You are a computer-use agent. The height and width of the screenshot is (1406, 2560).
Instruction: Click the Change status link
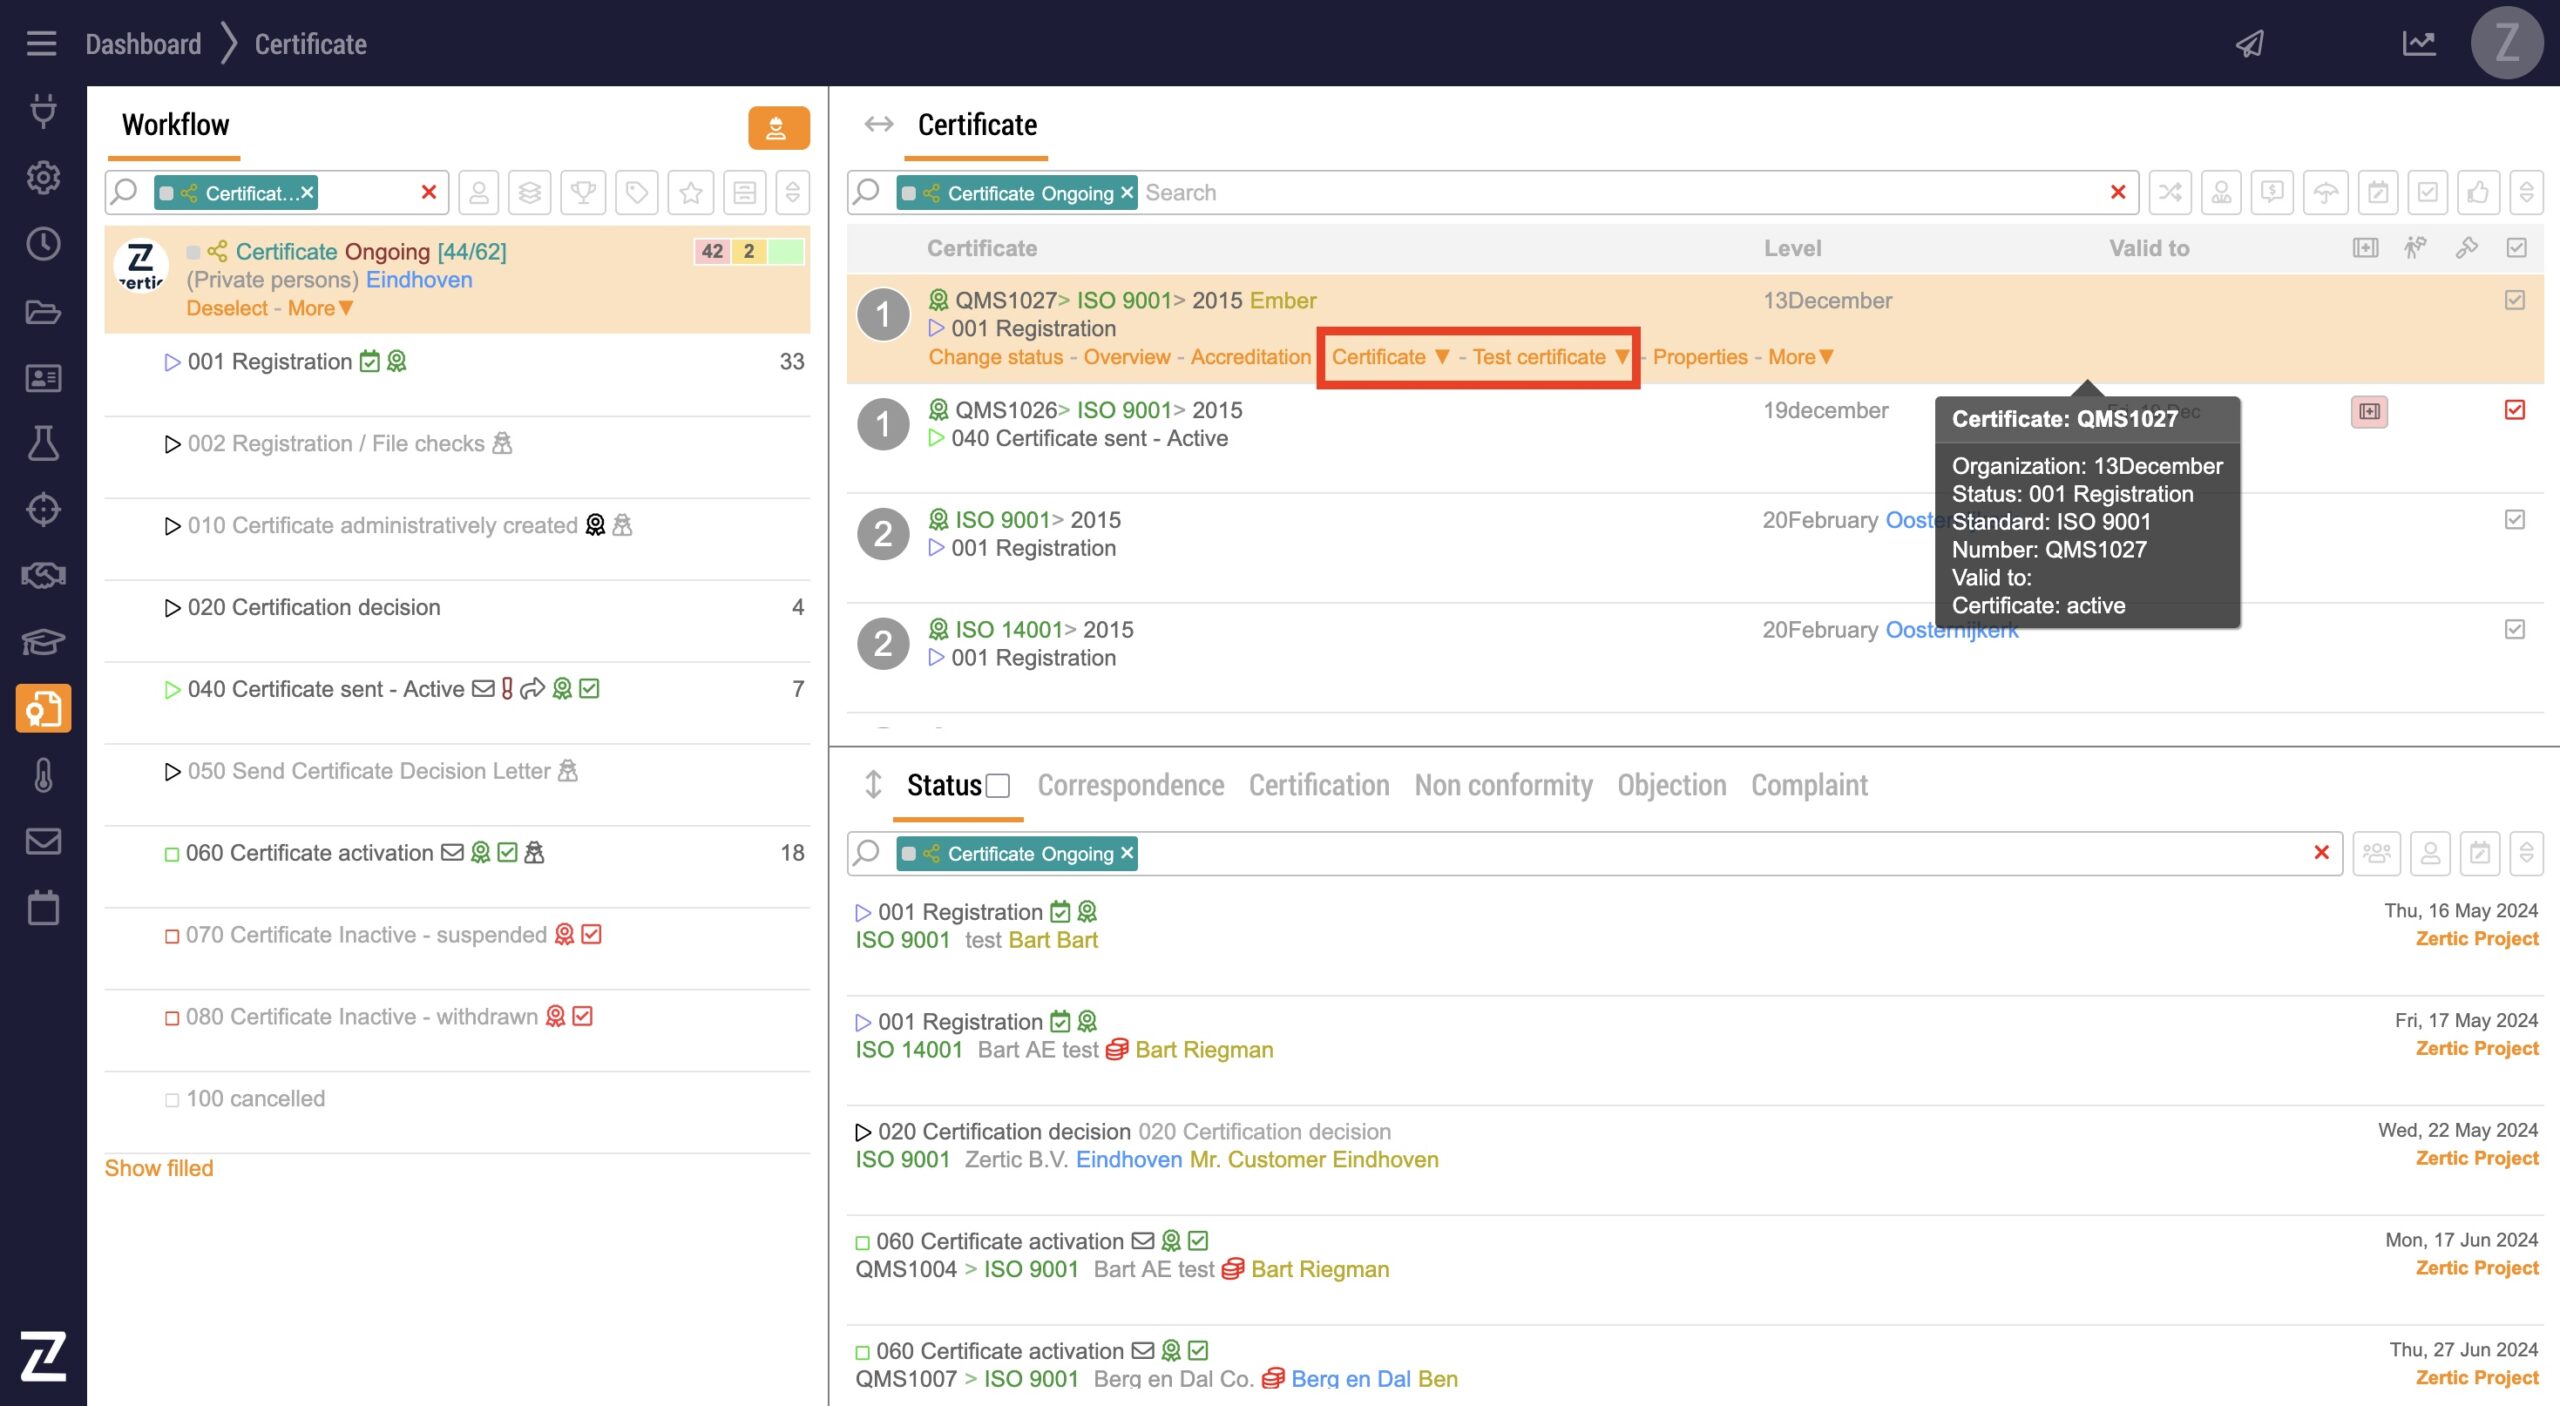click(995, 357)
